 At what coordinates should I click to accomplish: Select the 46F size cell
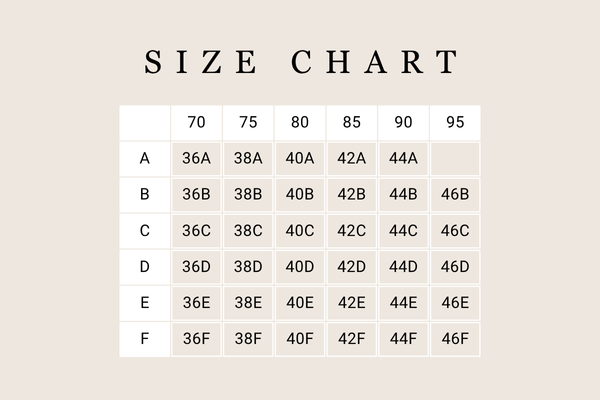point(455,339)
